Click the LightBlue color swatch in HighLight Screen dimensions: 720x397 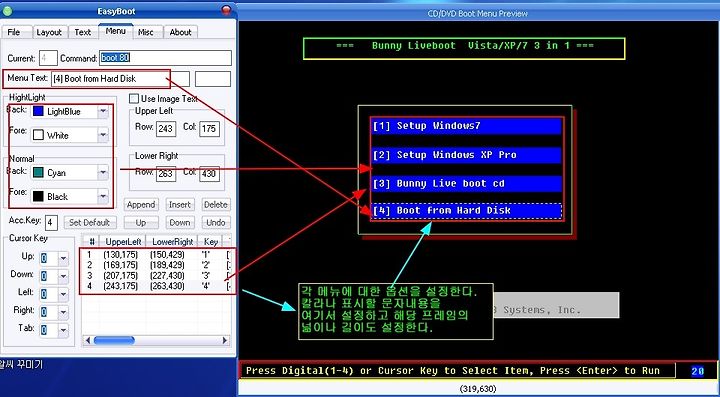(39, 112)
